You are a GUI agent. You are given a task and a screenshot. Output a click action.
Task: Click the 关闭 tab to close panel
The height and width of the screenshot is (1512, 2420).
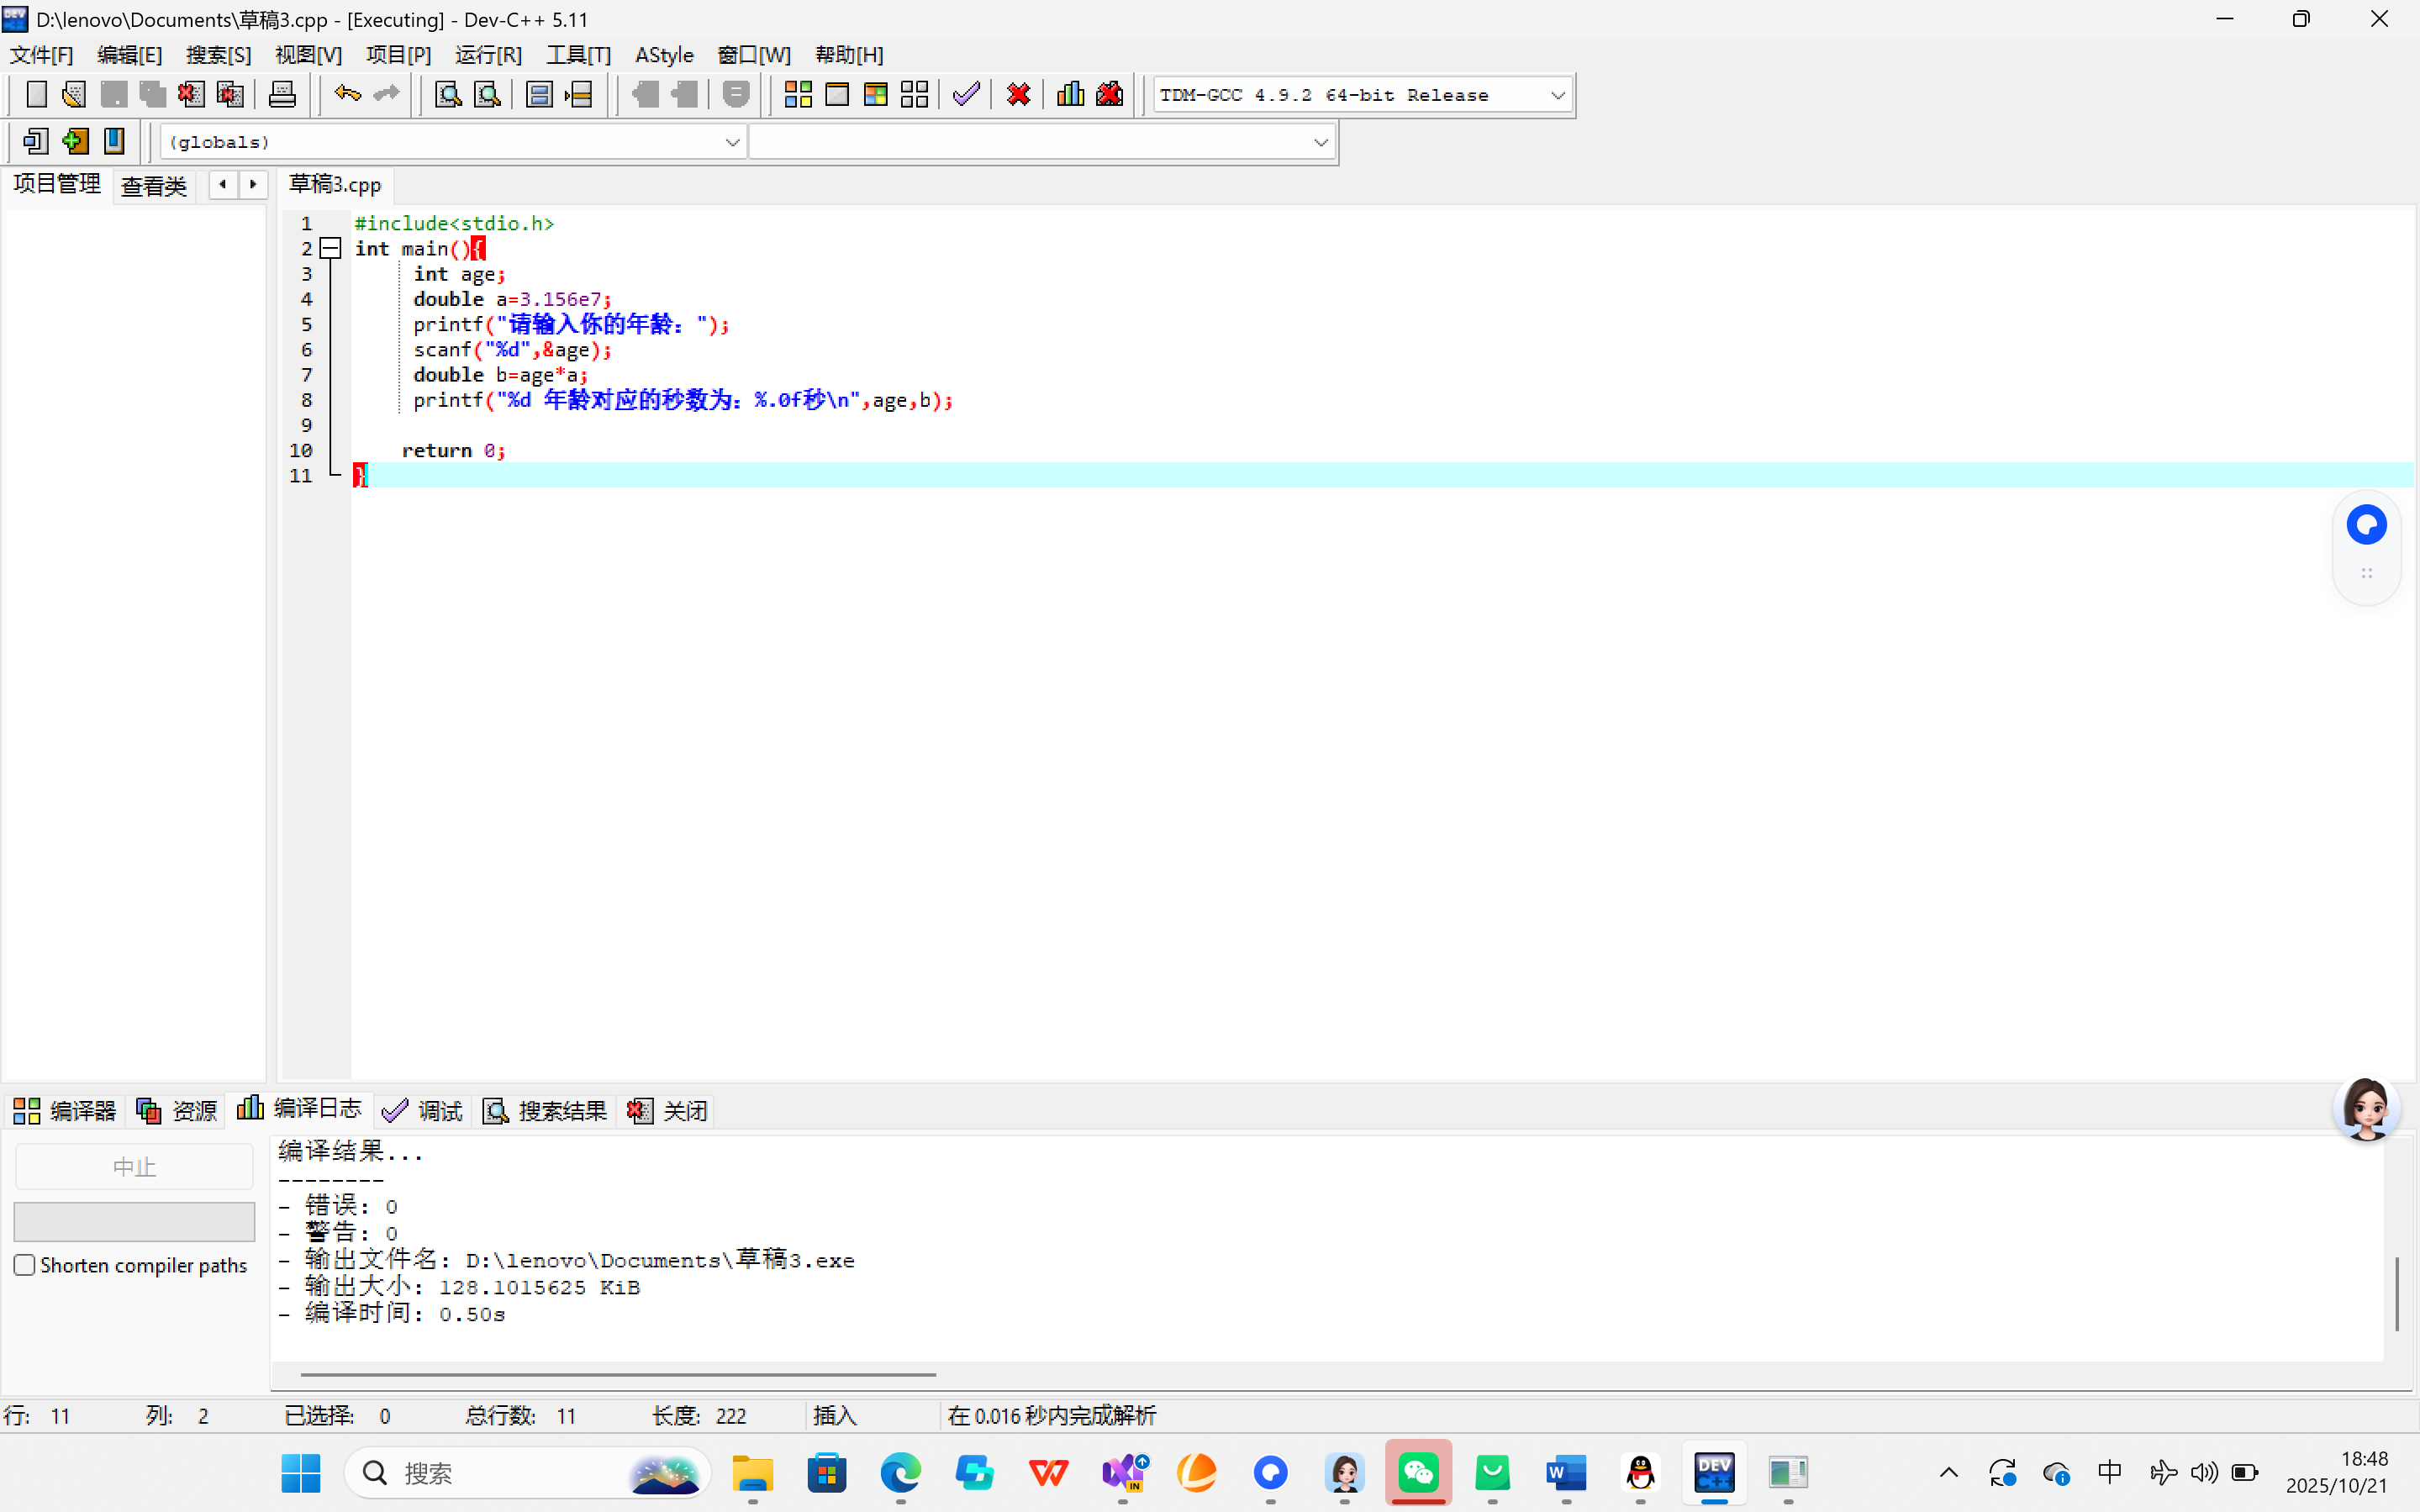pos(668,1110)
